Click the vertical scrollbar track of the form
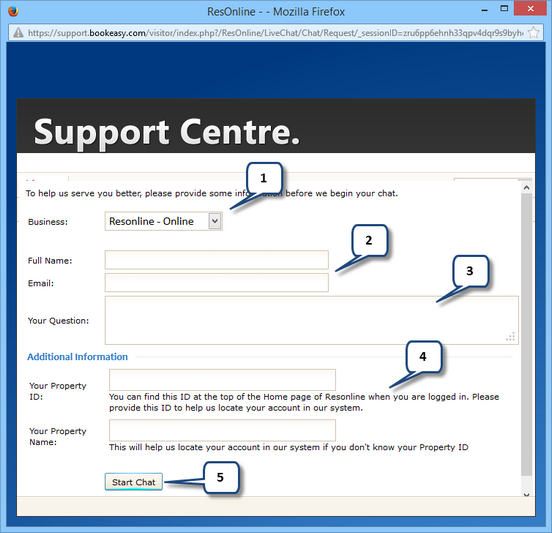 point(526,334)
